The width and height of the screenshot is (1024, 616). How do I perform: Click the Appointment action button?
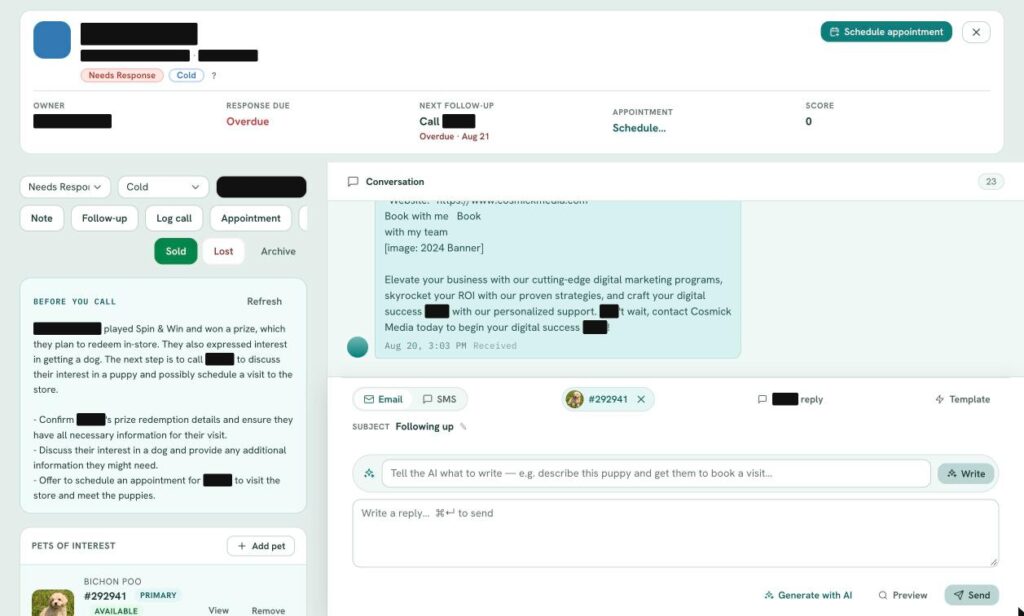pyautogui.click(x=251, y=218)
